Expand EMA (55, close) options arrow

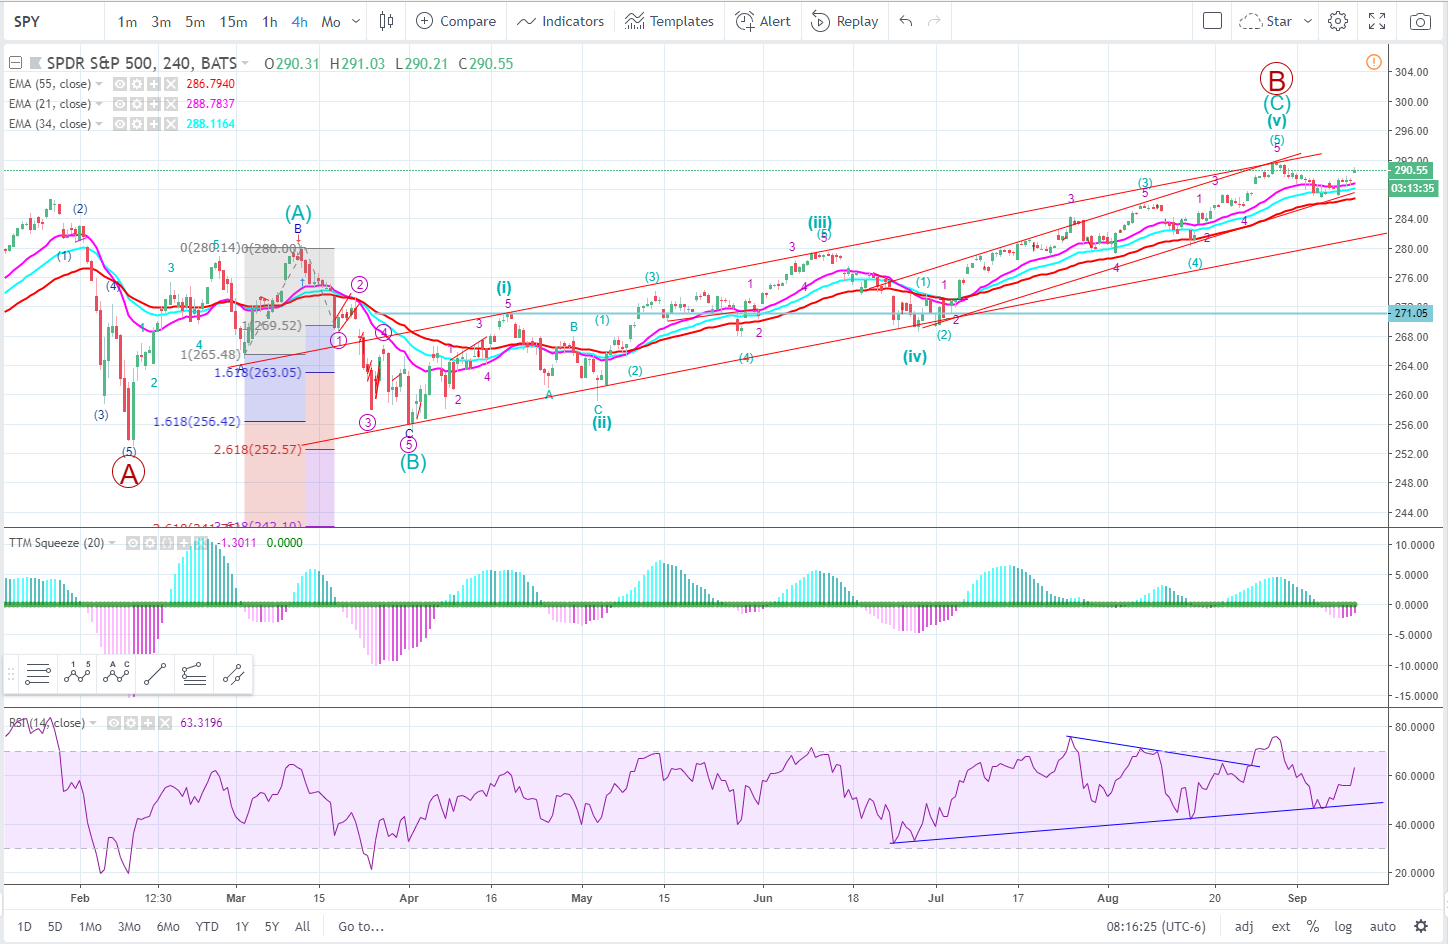[99, 84]
